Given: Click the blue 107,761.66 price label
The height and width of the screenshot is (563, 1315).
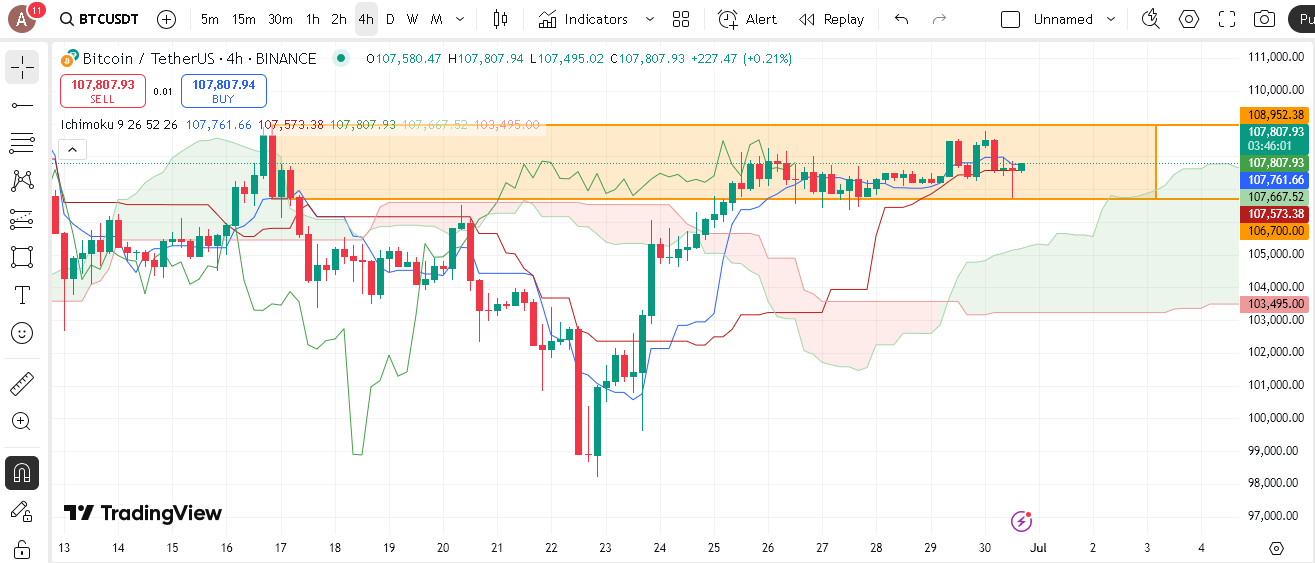Looking at the screenshot, I should coord(1274,180).
